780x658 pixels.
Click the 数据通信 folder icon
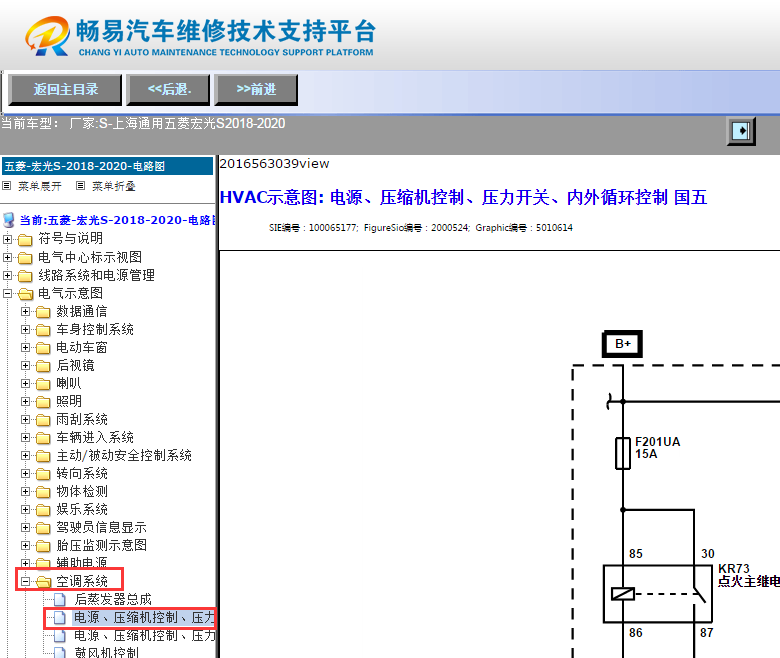pos(43,312)
